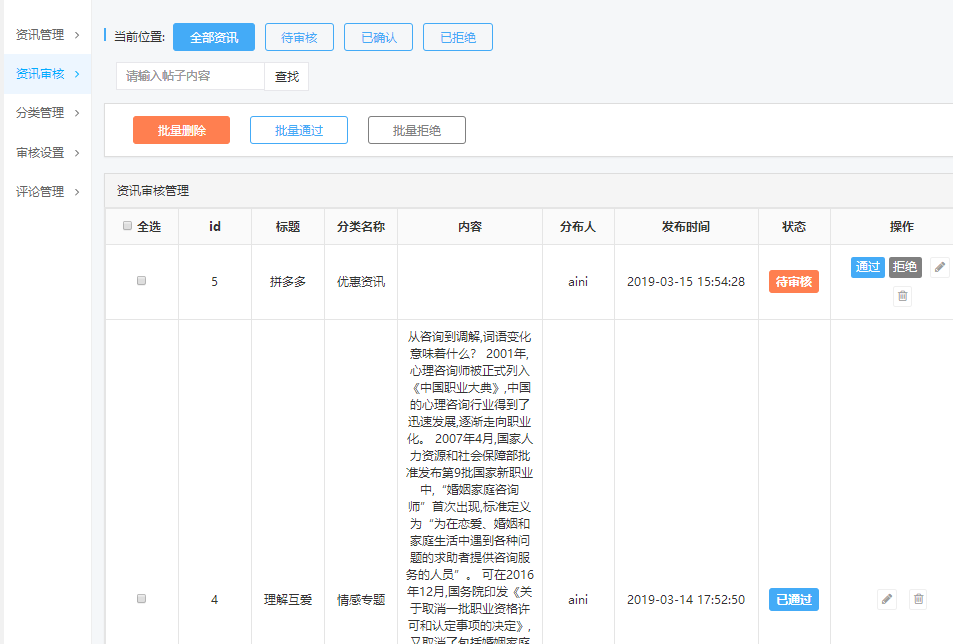Click the 分类名称 column header
Image resolution: width=953 pixels, height=644 pixels.
click(x=361, y=227)
